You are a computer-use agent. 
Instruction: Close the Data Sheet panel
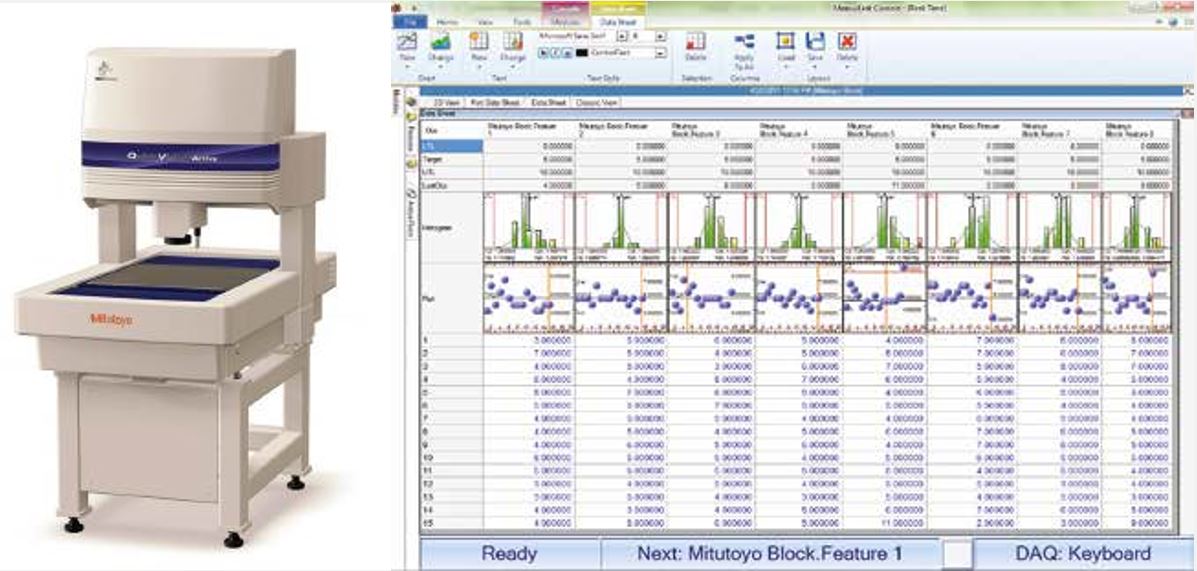[x=1186, y=113]
